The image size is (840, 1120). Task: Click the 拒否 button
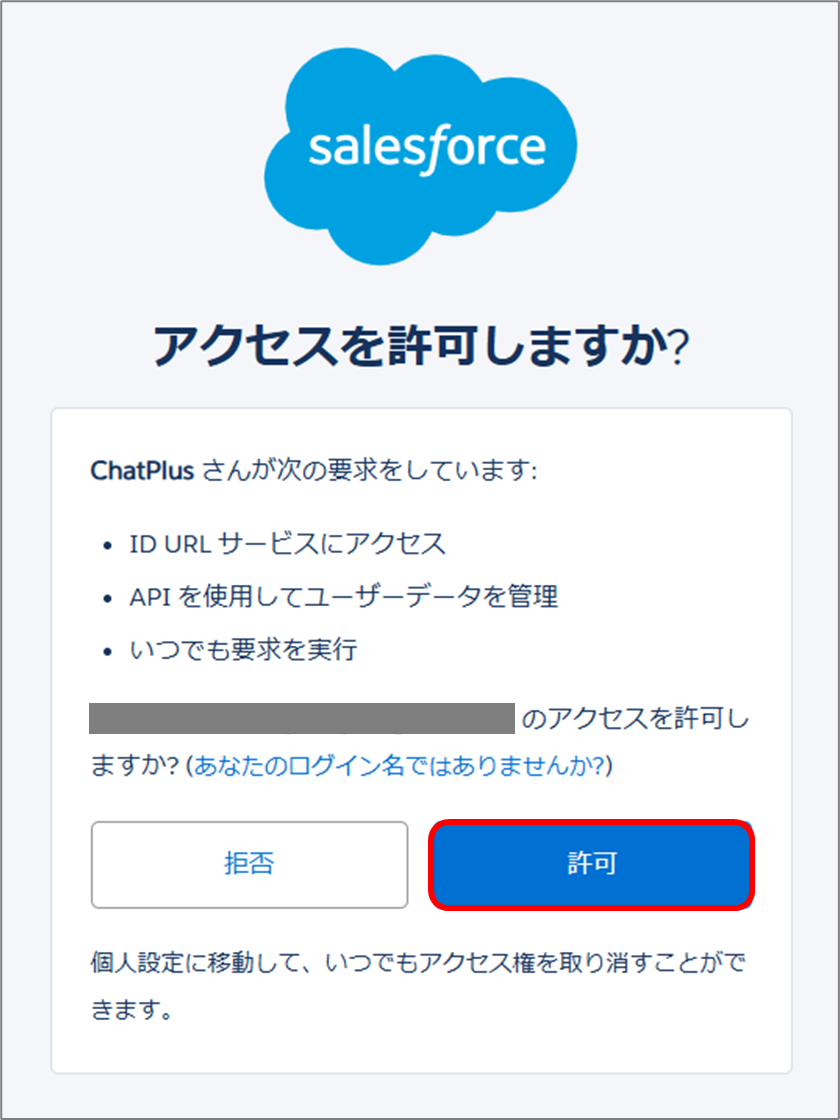249,864
